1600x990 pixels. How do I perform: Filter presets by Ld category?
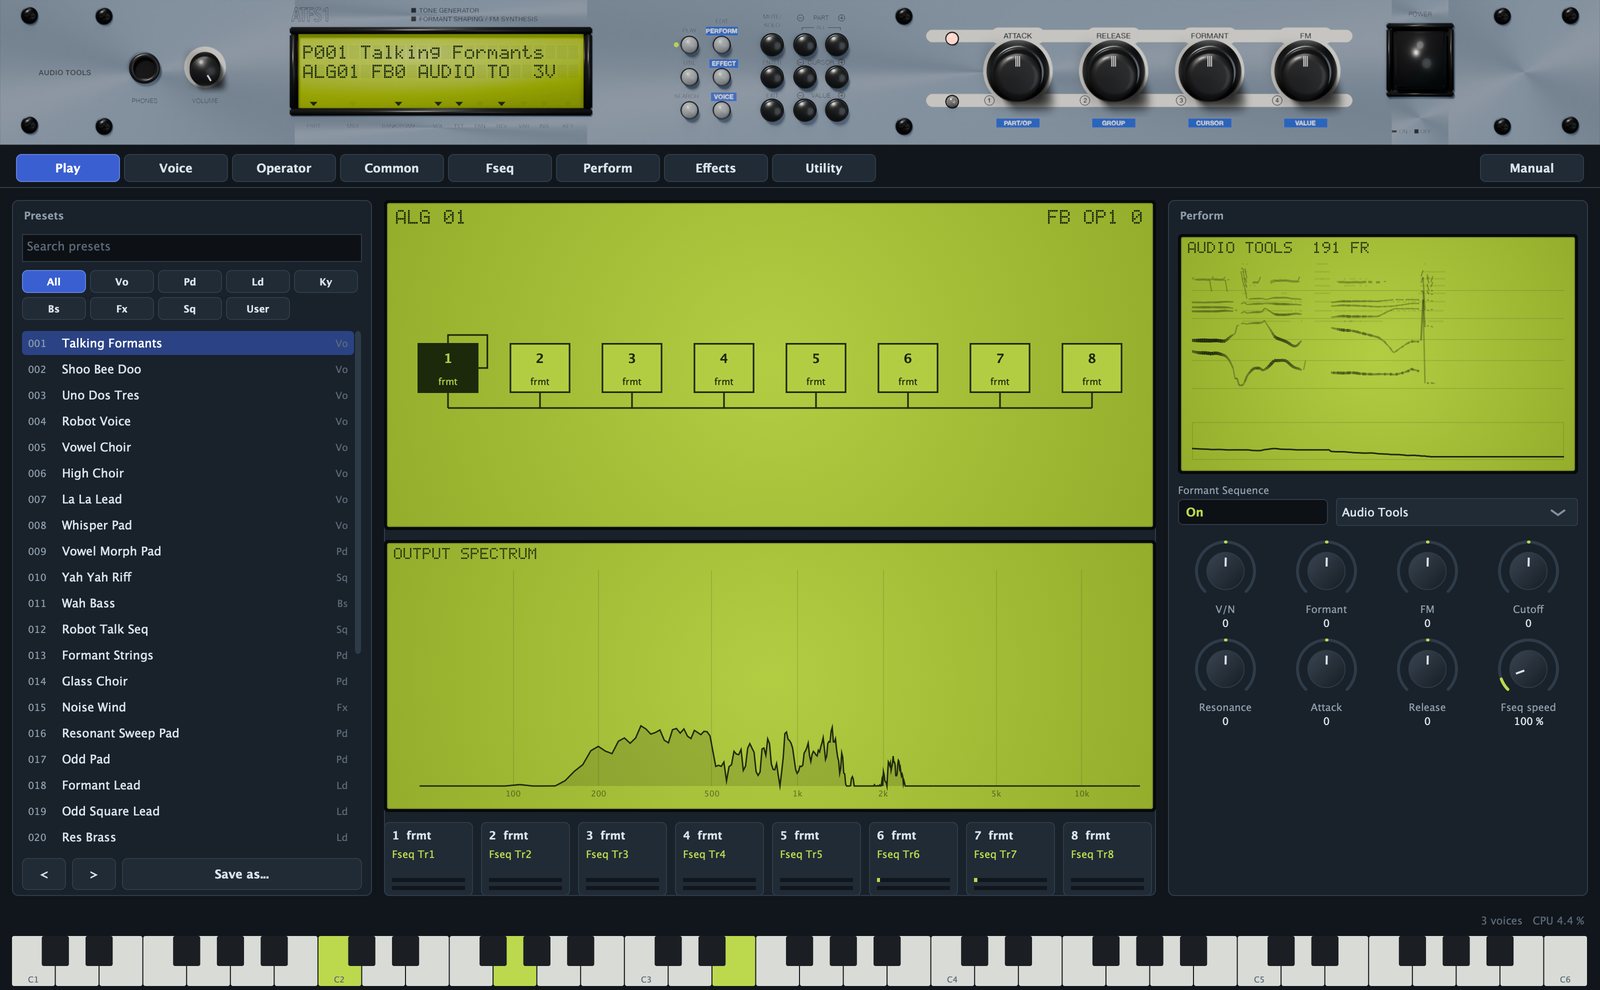coord(258,282)
